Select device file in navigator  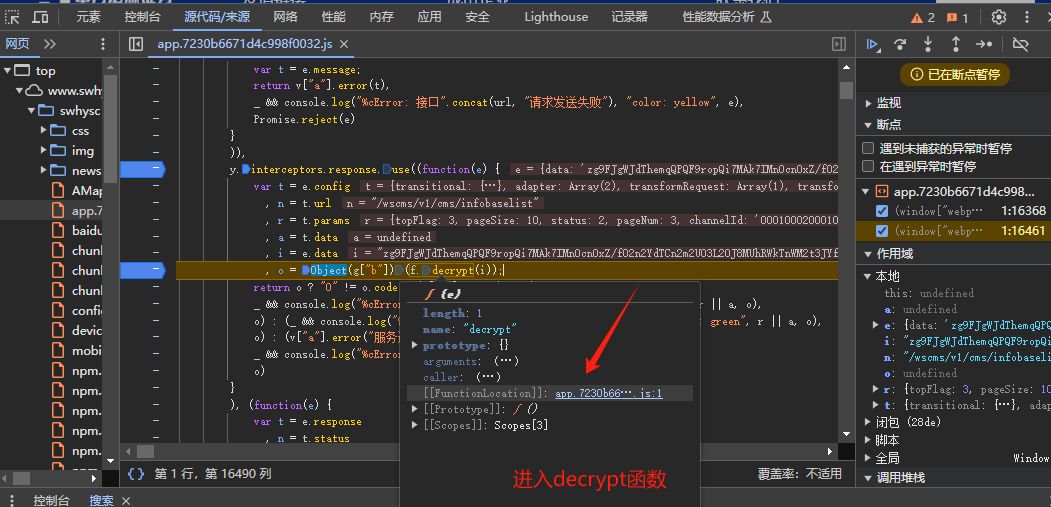[x=77, y=331]
